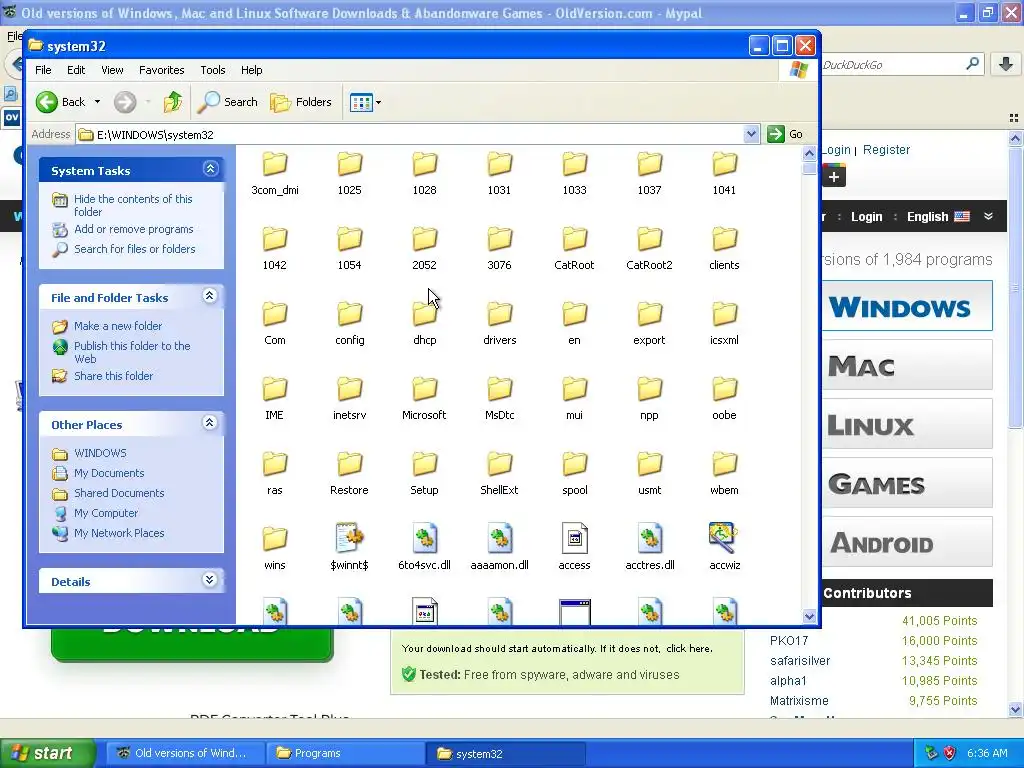1024x768 pixels.
Task: Select the $winnt$ file icon
Action: (x=350, y=539)
